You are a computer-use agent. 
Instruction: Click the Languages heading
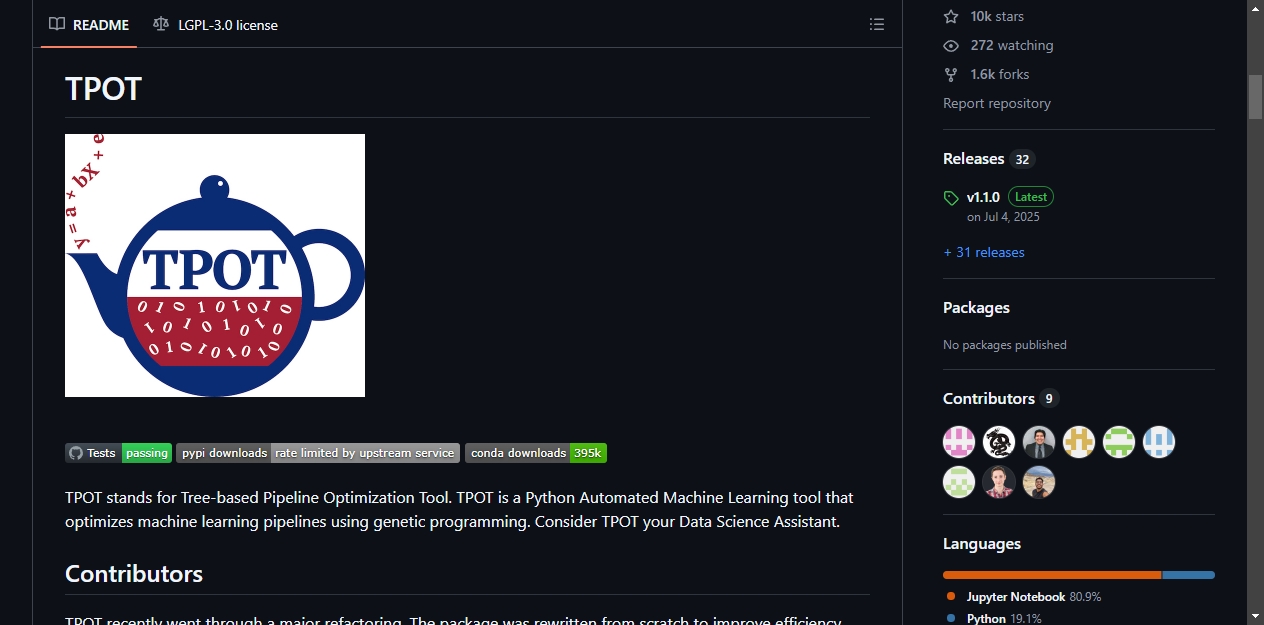982,544
